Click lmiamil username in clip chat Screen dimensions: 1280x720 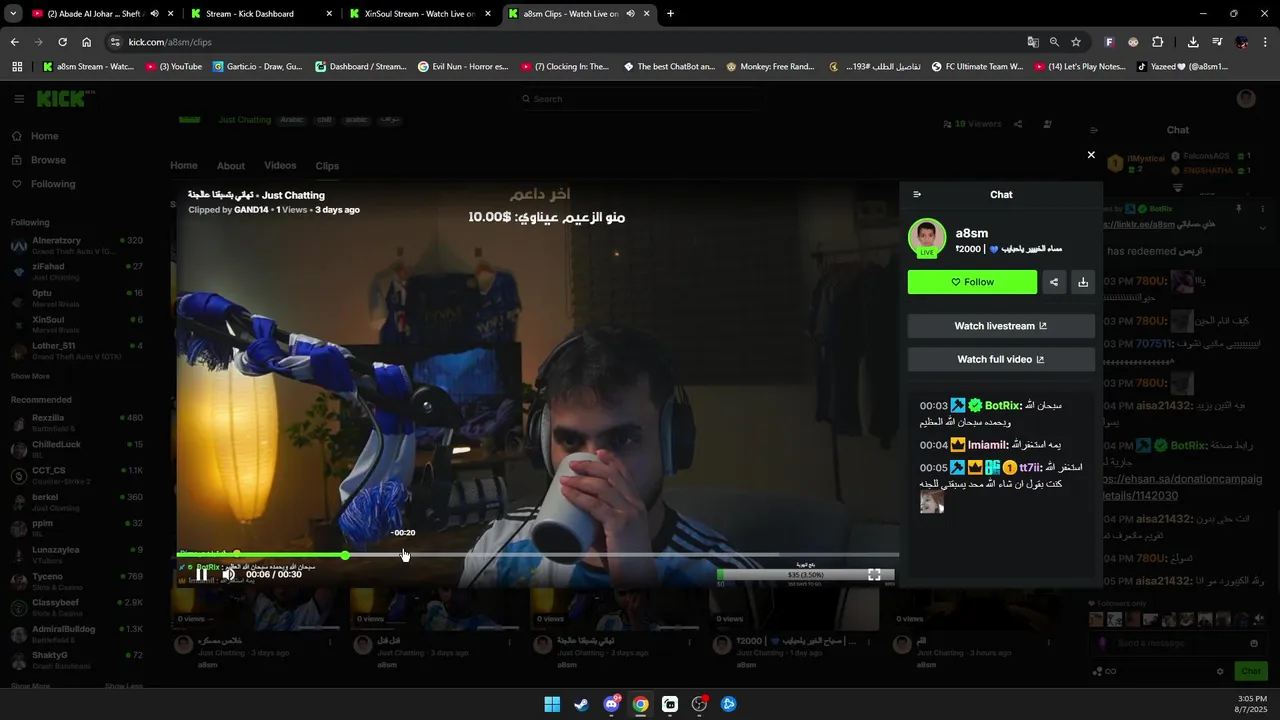[988, 445]
